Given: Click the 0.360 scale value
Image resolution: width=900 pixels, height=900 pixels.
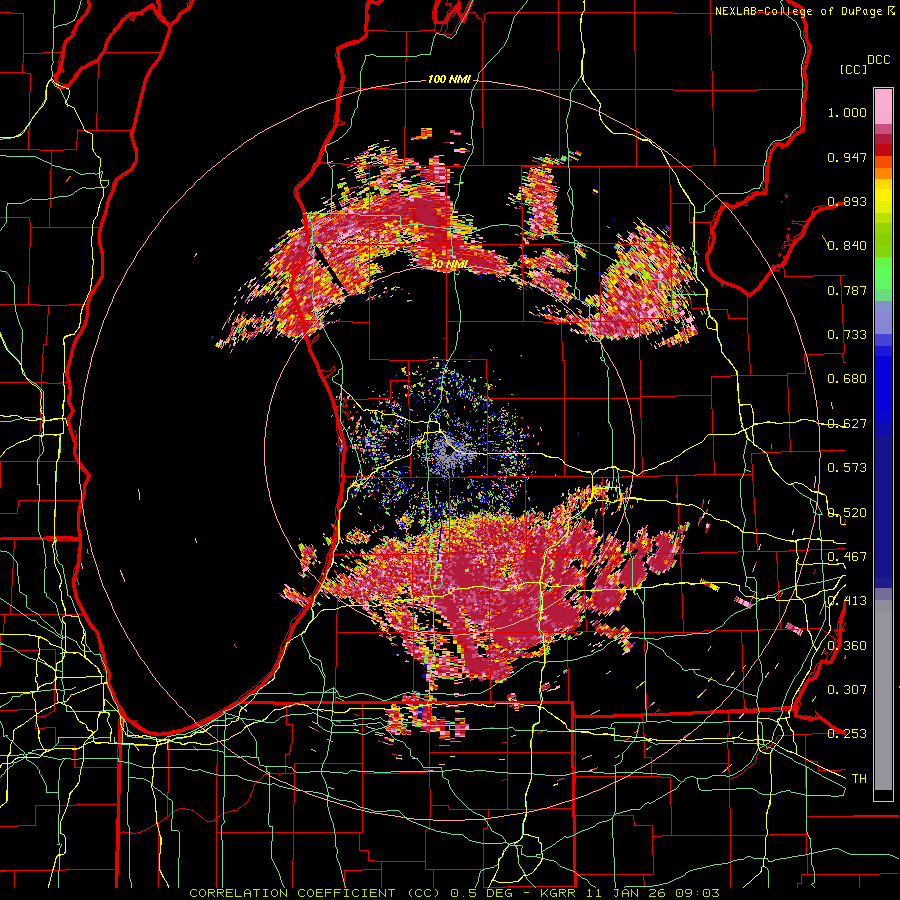Looking at the screenshot, I should coord(847,645).
